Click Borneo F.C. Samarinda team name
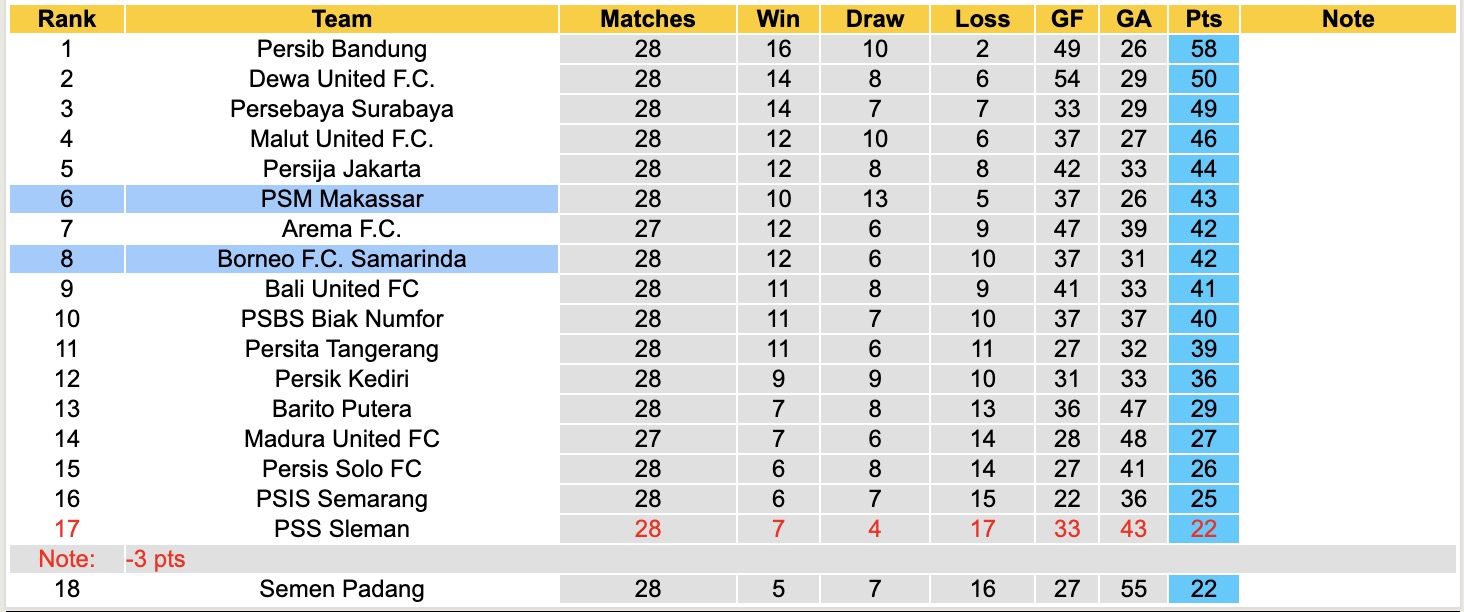Image resolution: width=1464 pixels, height=612 pixels. point(341,259)
